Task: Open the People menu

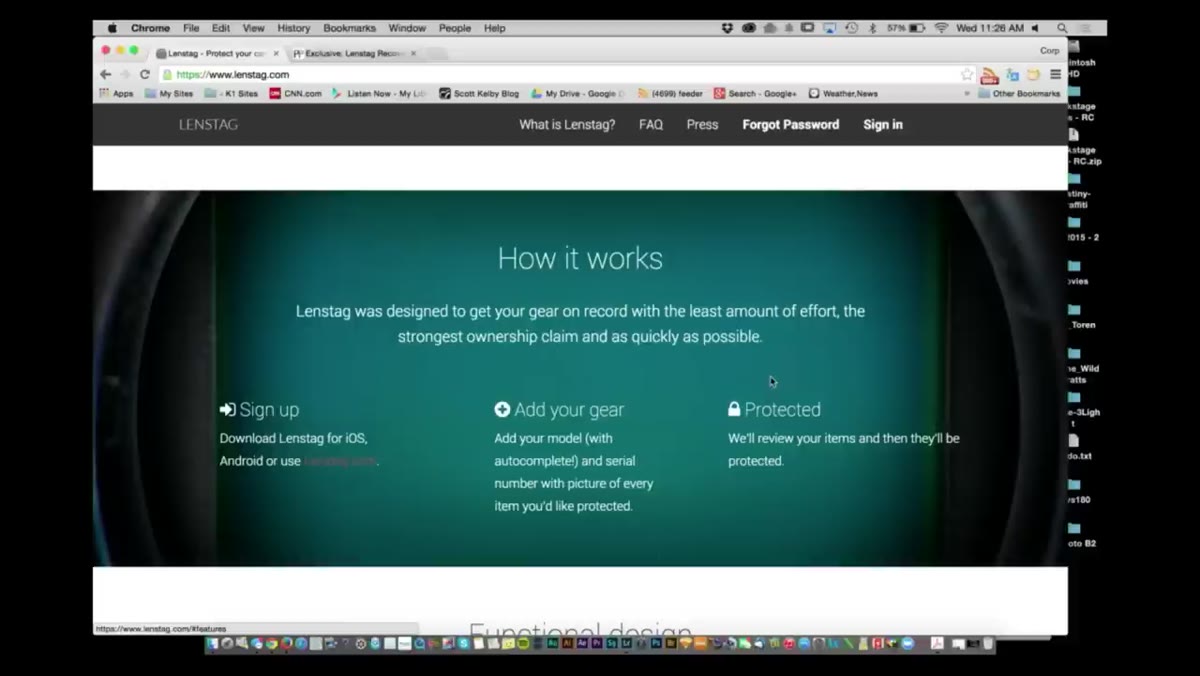Action: [x=455, y=28]
